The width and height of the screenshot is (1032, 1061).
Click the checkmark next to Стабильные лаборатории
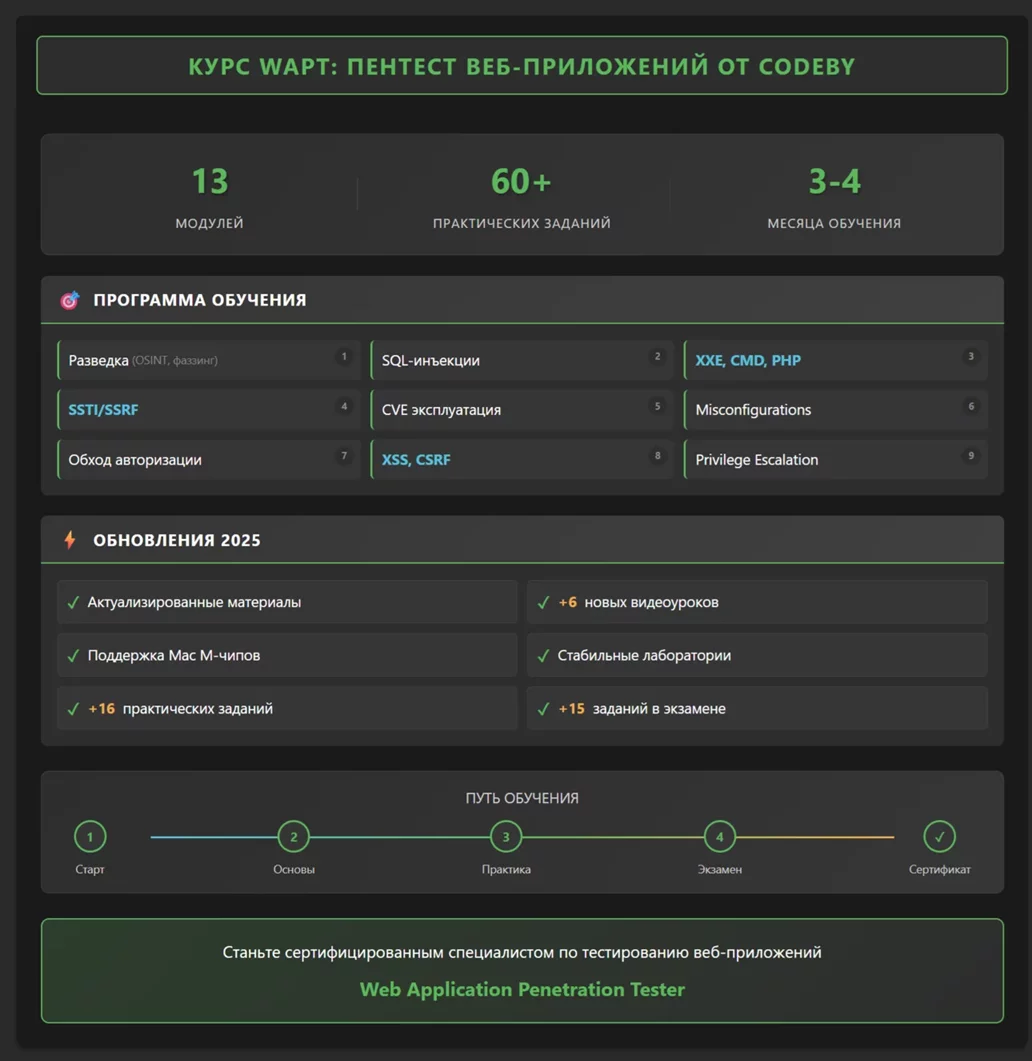click(543, 656)
